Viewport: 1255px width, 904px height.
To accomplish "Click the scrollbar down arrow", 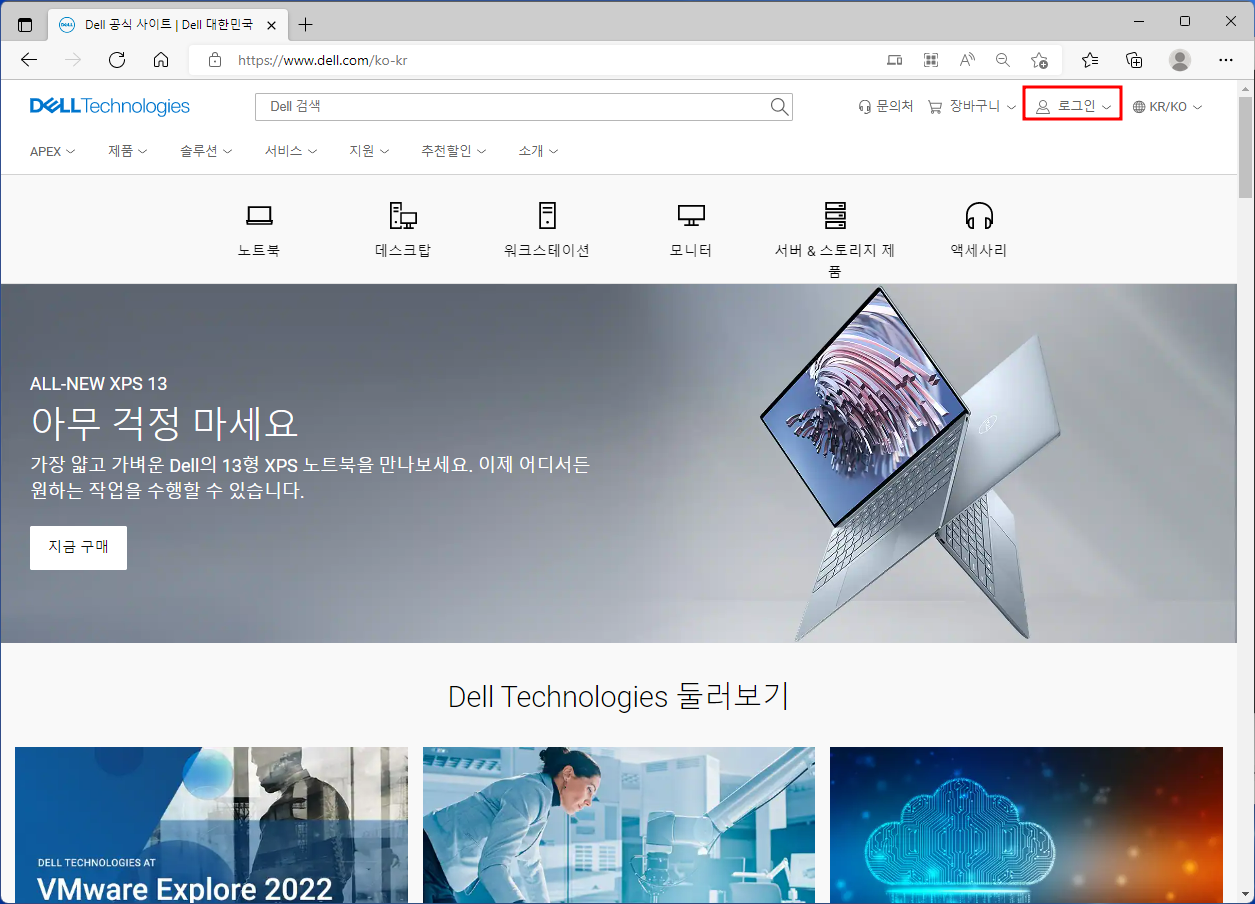I will click(x=1245, y=894).
